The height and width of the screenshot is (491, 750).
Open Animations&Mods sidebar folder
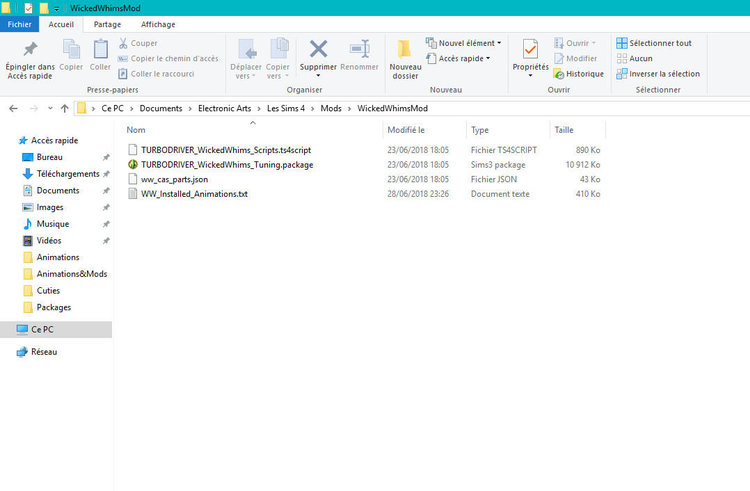72,274
